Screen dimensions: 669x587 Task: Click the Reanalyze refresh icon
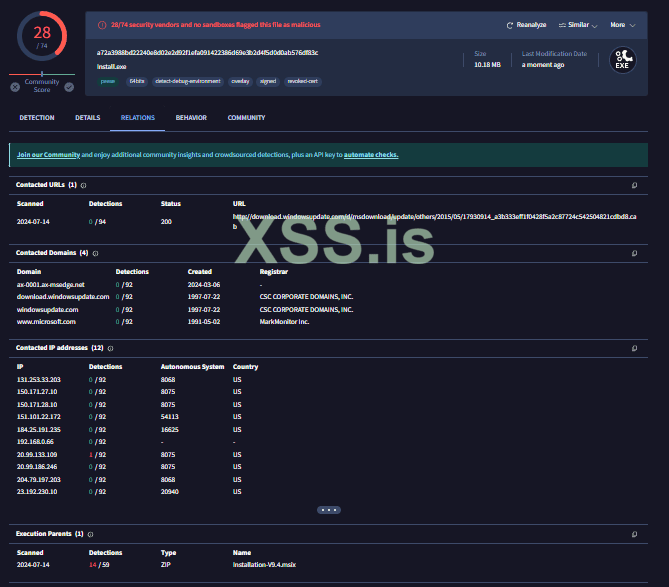510,25
